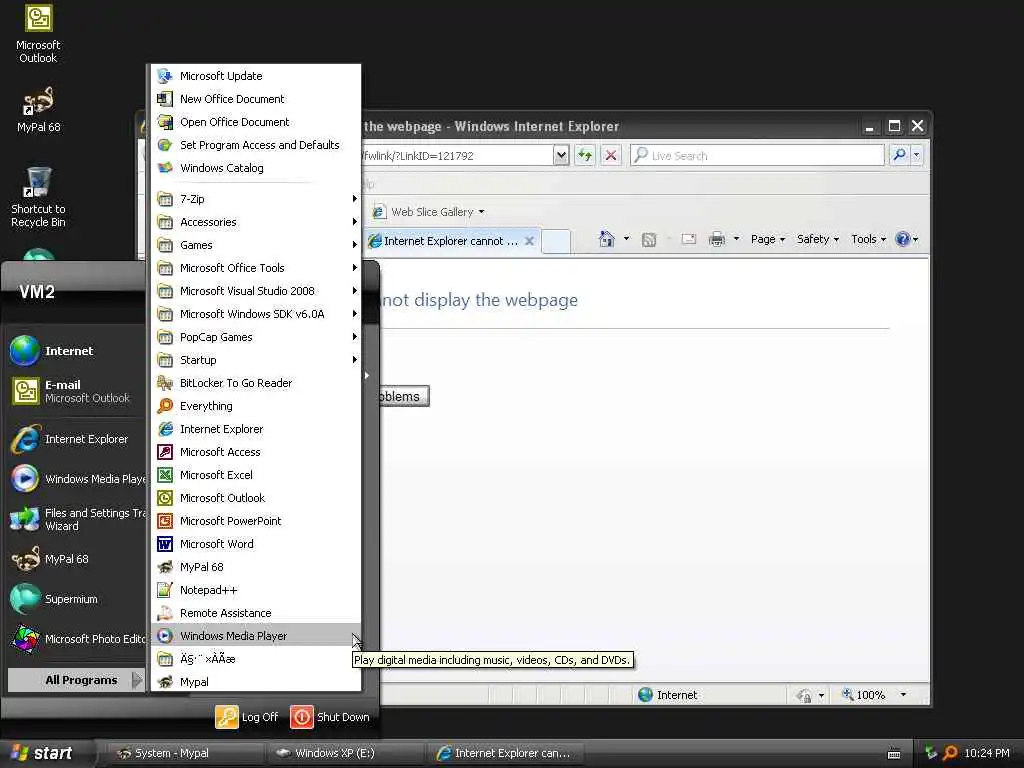Select Open Office Document entry
The image size is (1024, 768).
[256, 121]
